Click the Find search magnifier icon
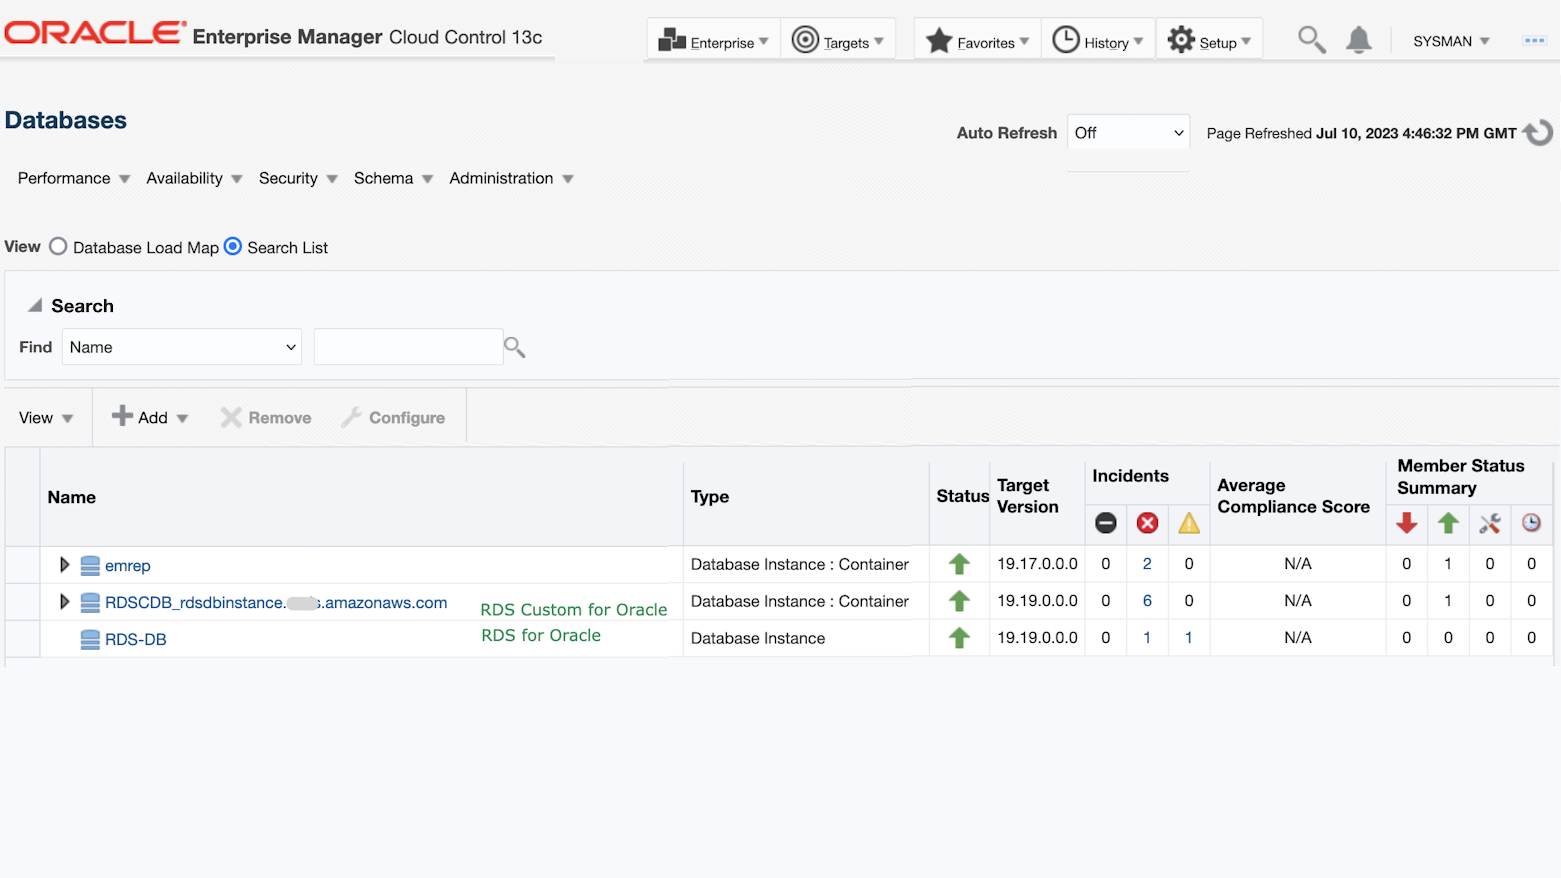 click(514, 347)
